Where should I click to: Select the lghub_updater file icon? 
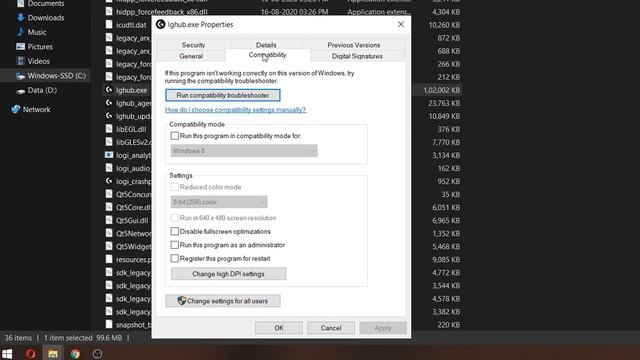click(109, 116)
